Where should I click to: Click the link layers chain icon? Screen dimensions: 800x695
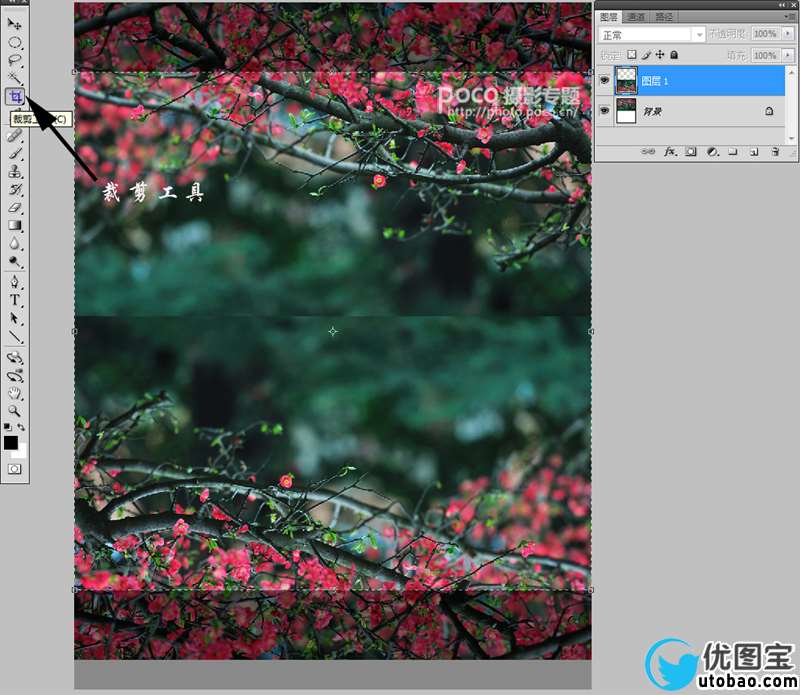point(648,152)
